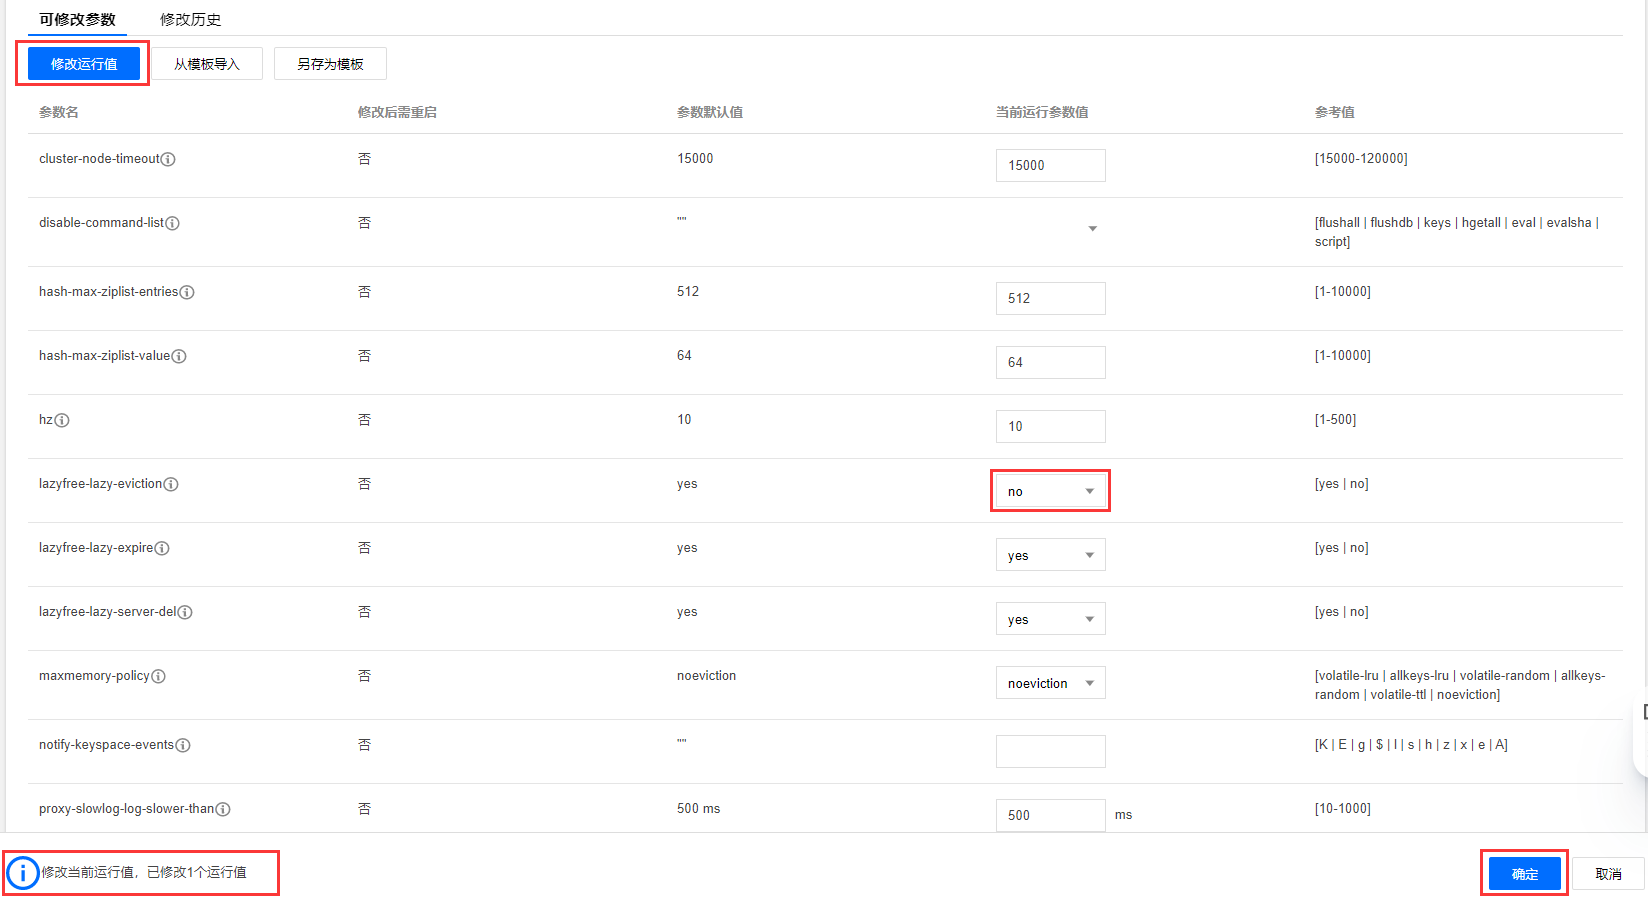Click info icon beside hash-max-ziplist-value

click(x=179, y=357)
